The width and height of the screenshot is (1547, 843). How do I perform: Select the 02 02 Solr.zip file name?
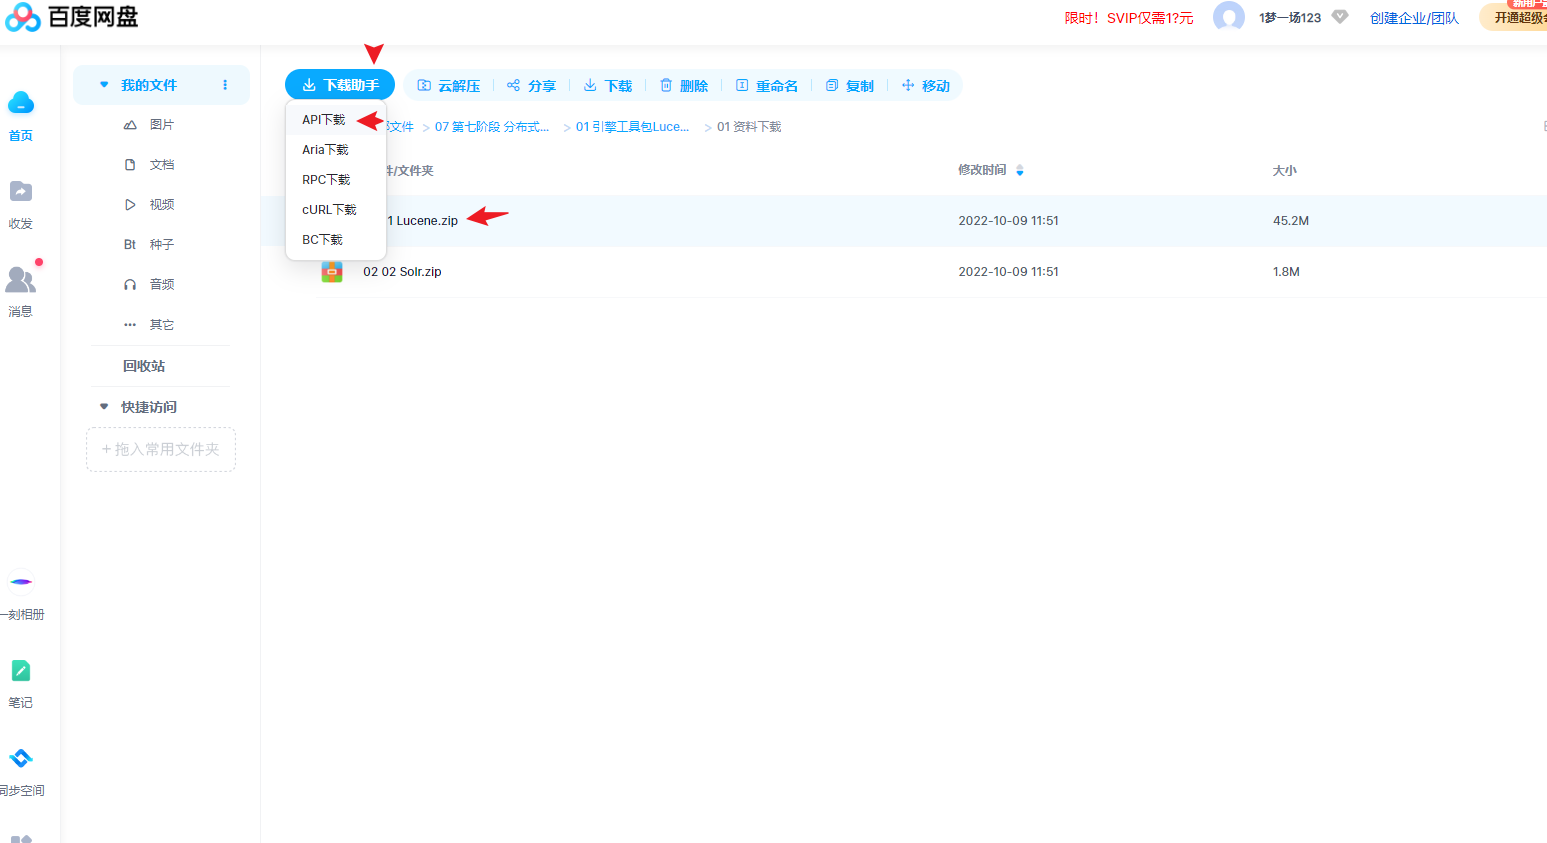pyautogui.click(x=402, y=272)
